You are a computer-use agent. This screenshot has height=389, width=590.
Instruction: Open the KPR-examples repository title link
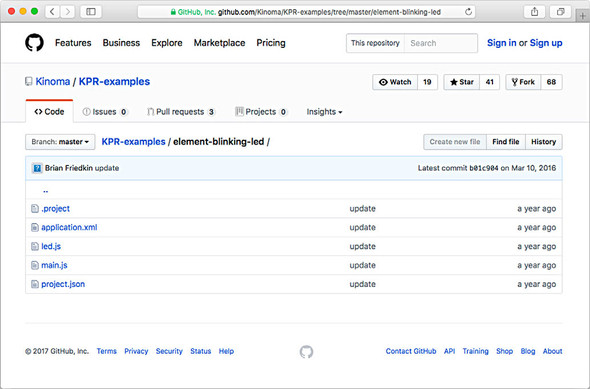[x=114, y=82]
